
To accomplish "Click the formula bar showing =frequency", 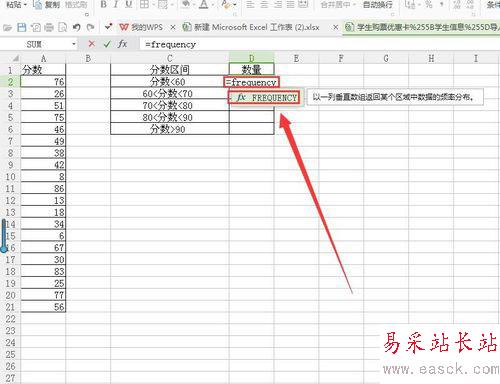I will point(319,44).
